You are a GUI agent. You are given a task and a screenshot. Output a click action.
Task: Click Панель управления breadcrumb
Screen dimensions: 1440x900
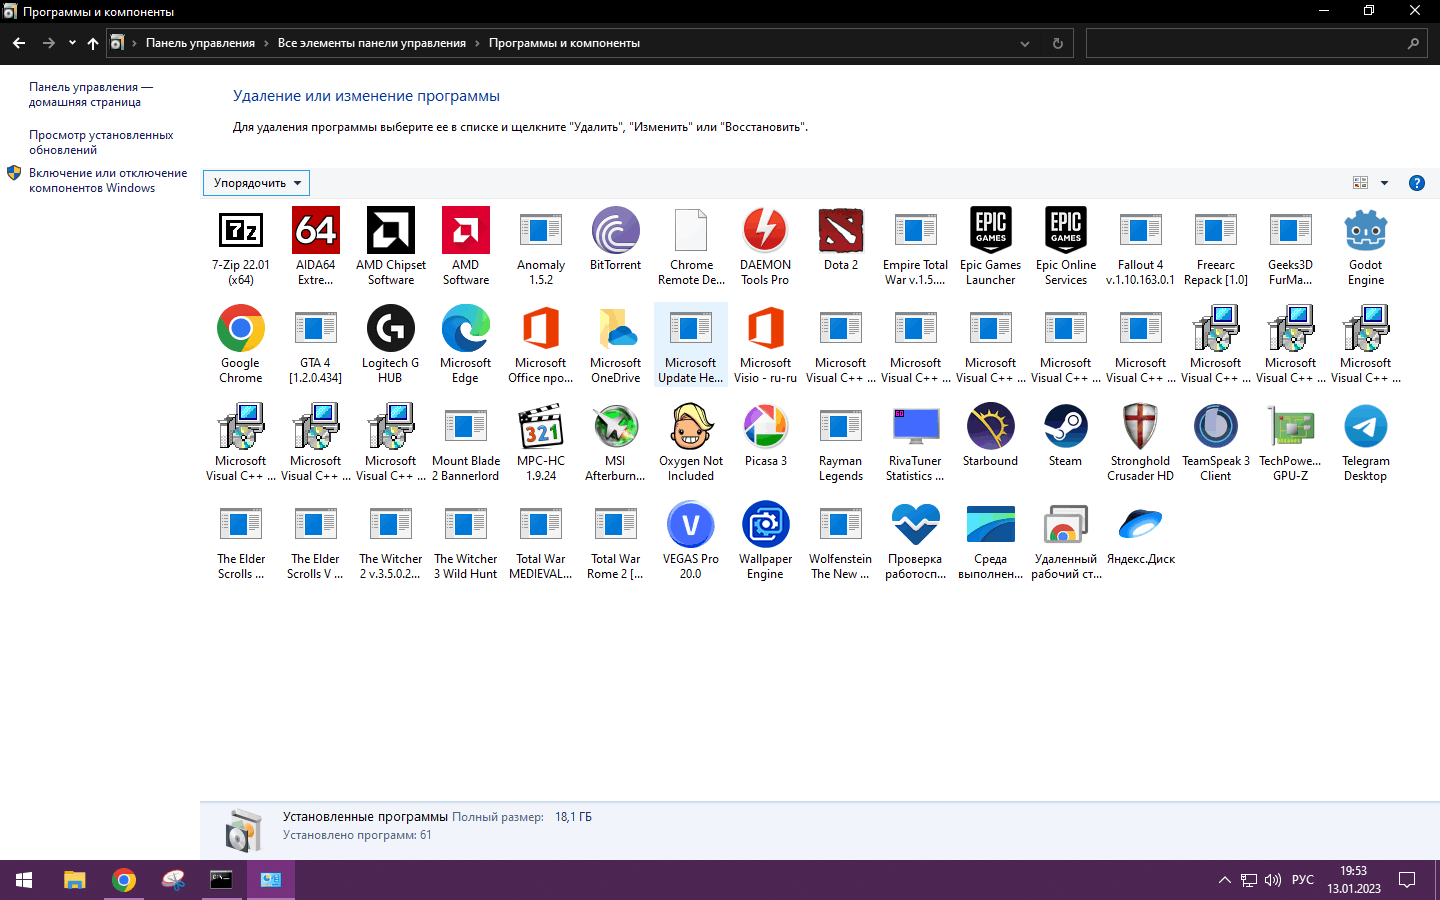tap(200, 43)
